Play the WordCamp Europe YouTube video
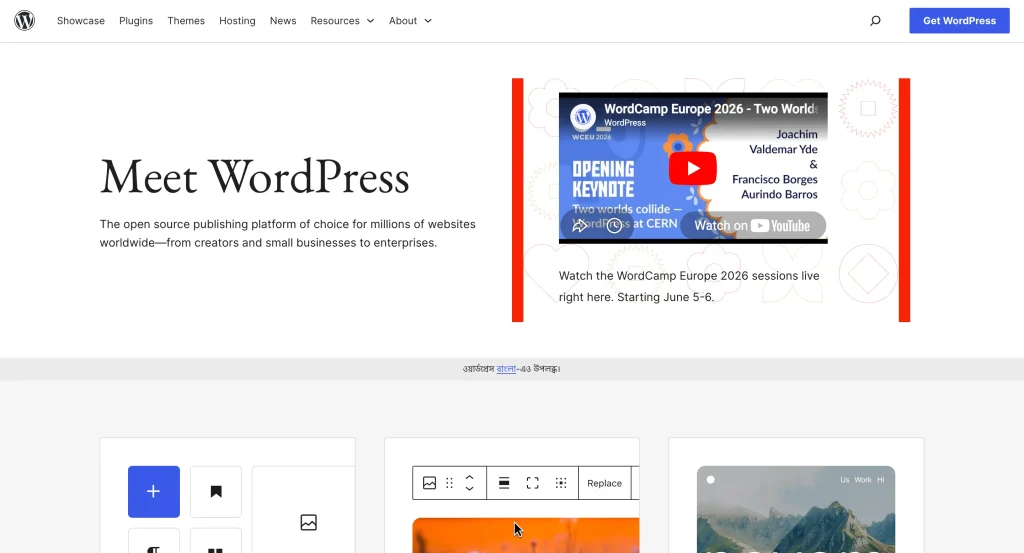The image size is (1024, 553). click(x=692, y=168)
